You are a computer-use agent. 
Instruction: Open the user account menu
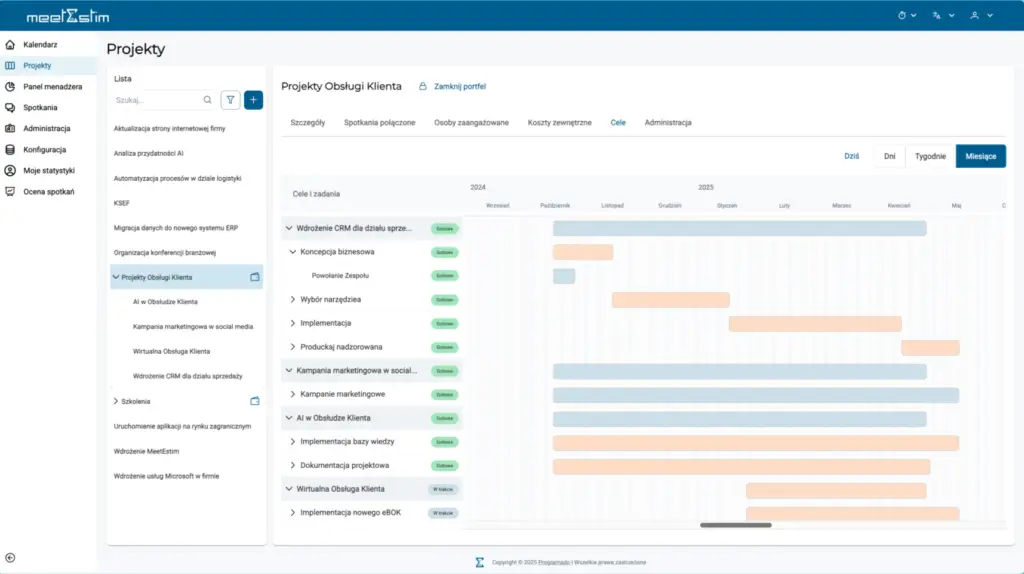tap(982, 16)
